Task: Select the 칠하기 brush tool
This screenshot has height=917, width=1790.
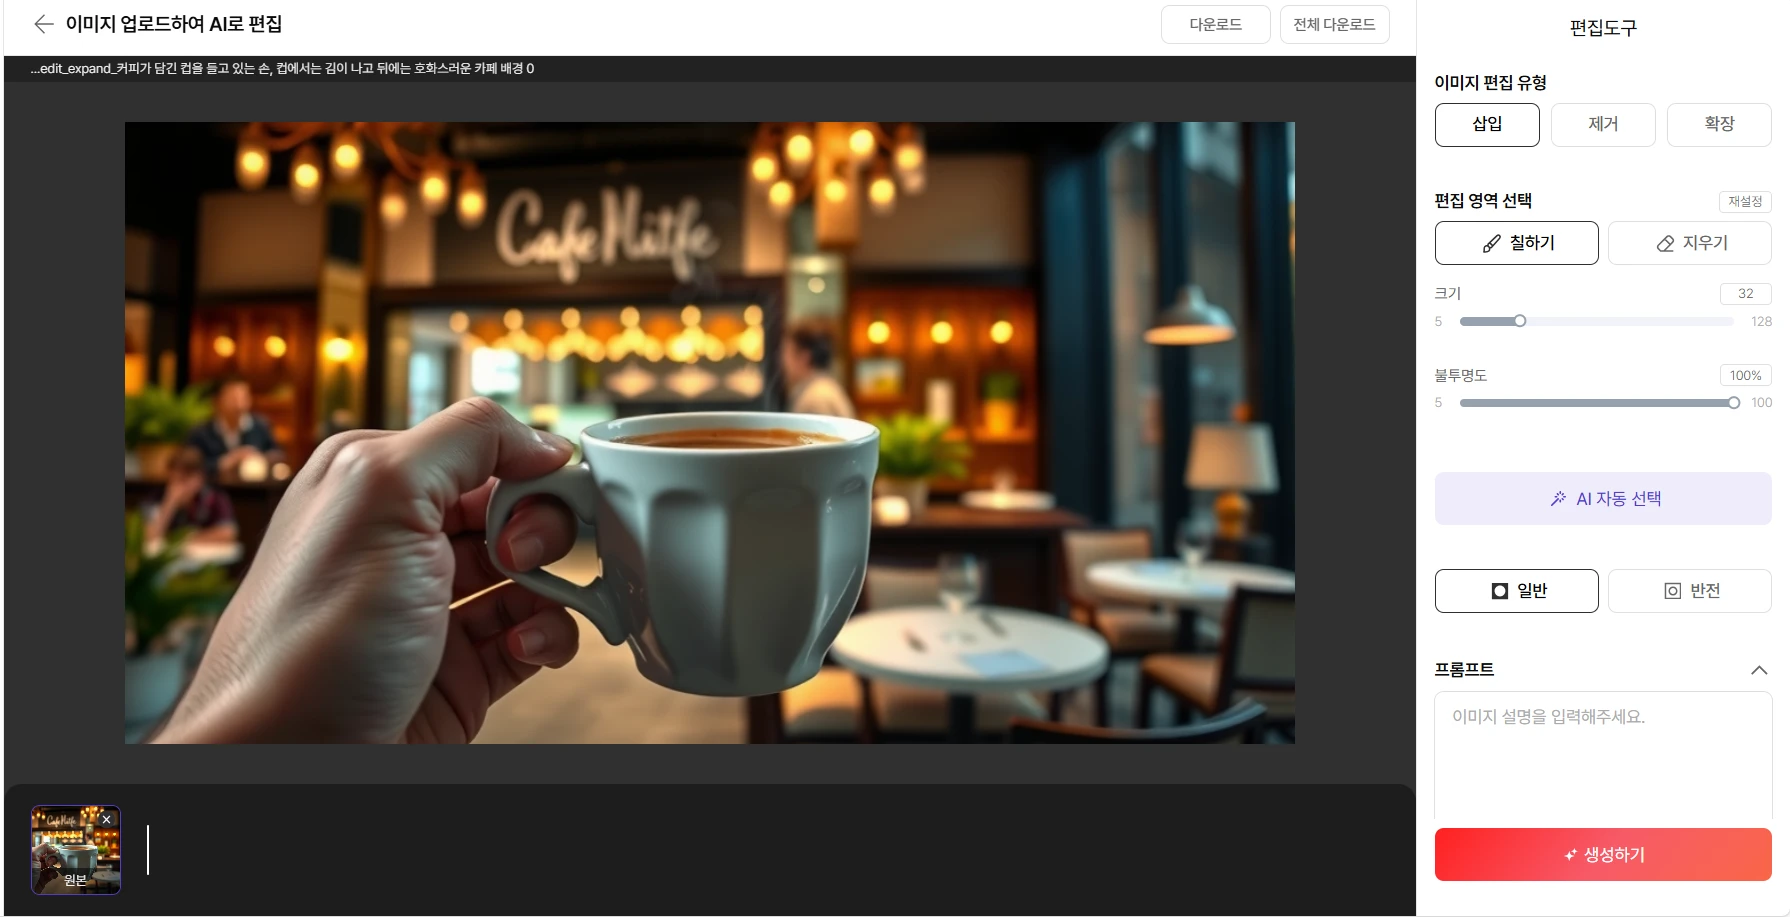Action: tap(1516, 243)
